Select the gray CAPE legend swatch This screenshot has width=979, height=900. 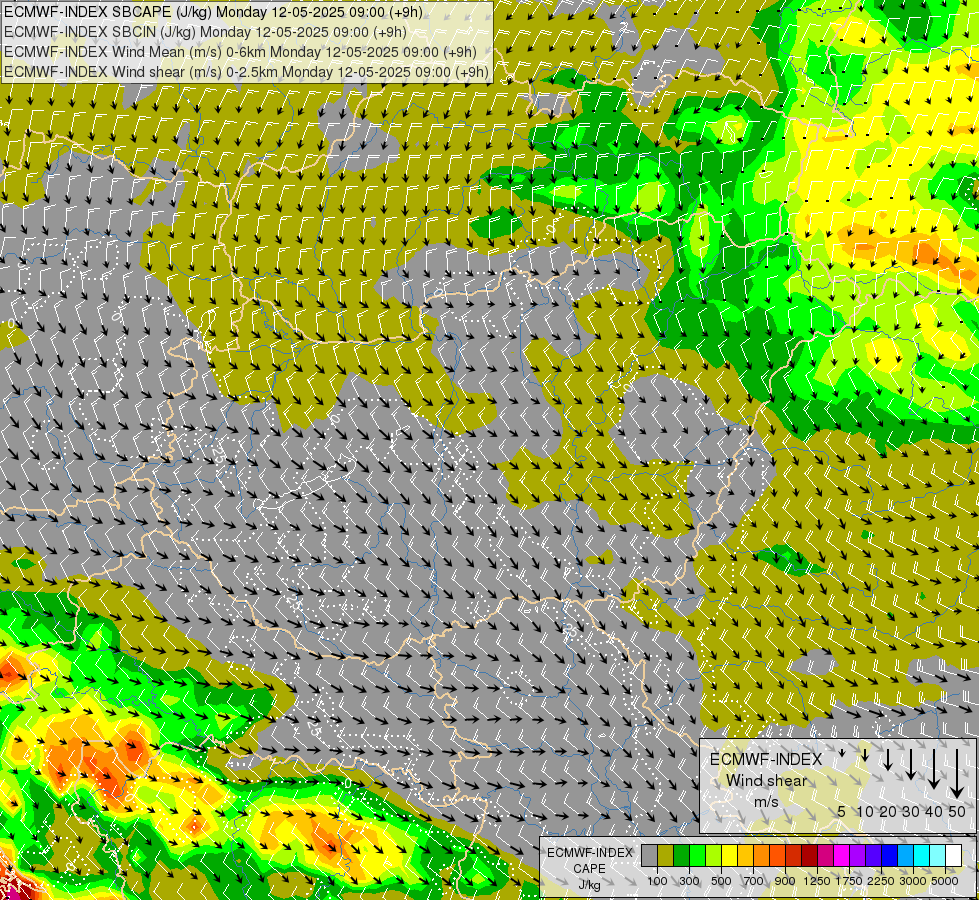point(649,856)
